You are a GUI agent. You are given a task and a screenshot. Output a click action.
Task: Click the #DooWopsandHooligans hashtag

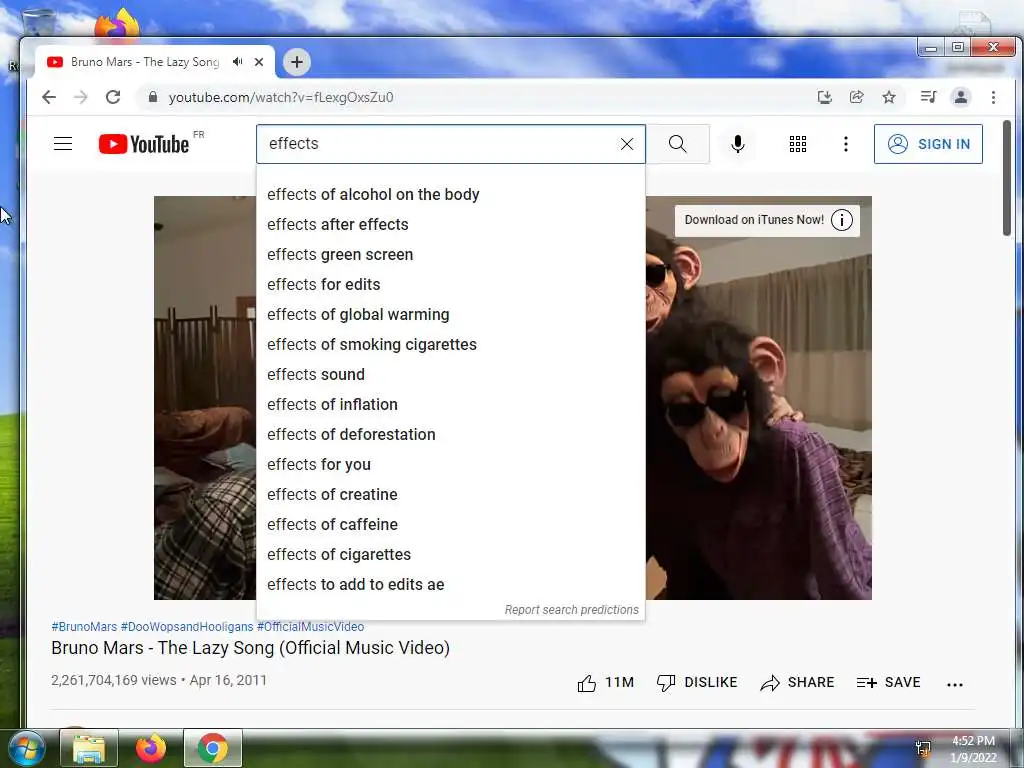(x=187, y=627)
